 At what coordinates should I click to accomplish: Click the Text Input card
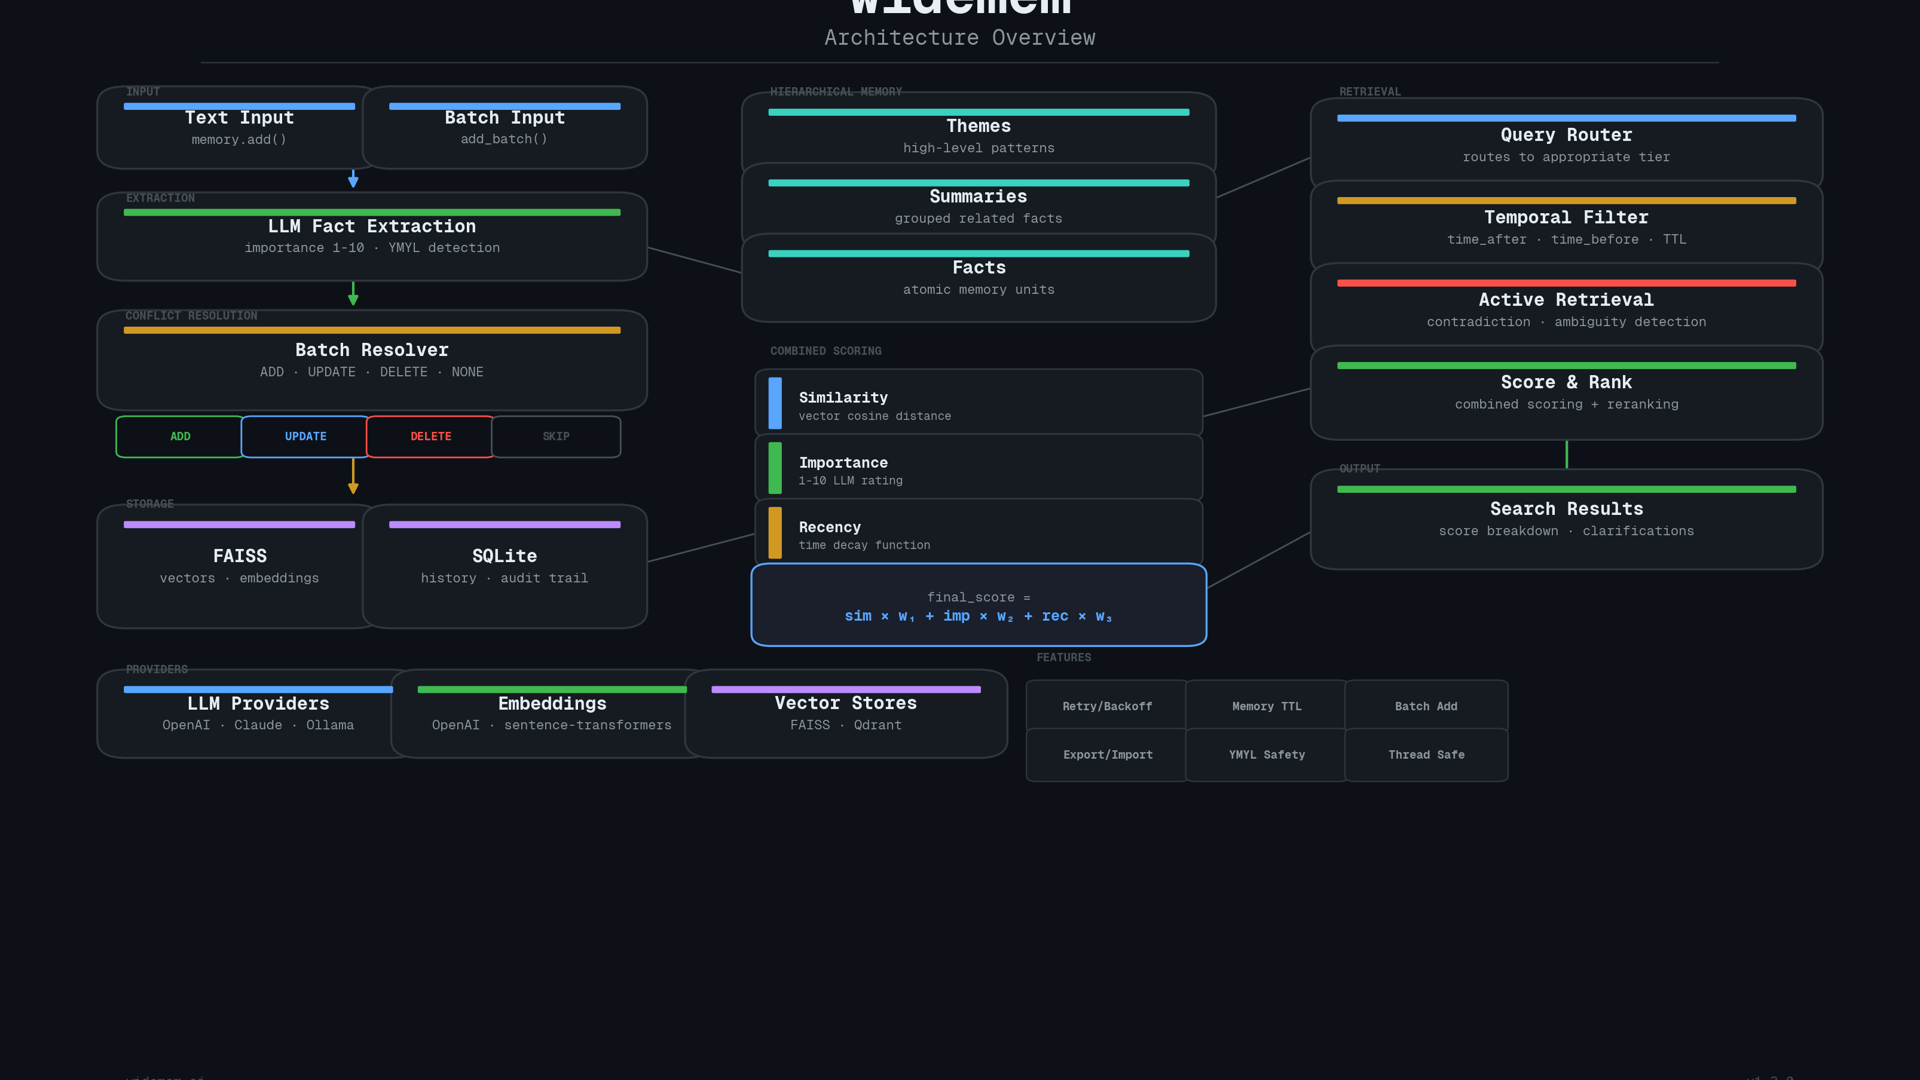238,128
